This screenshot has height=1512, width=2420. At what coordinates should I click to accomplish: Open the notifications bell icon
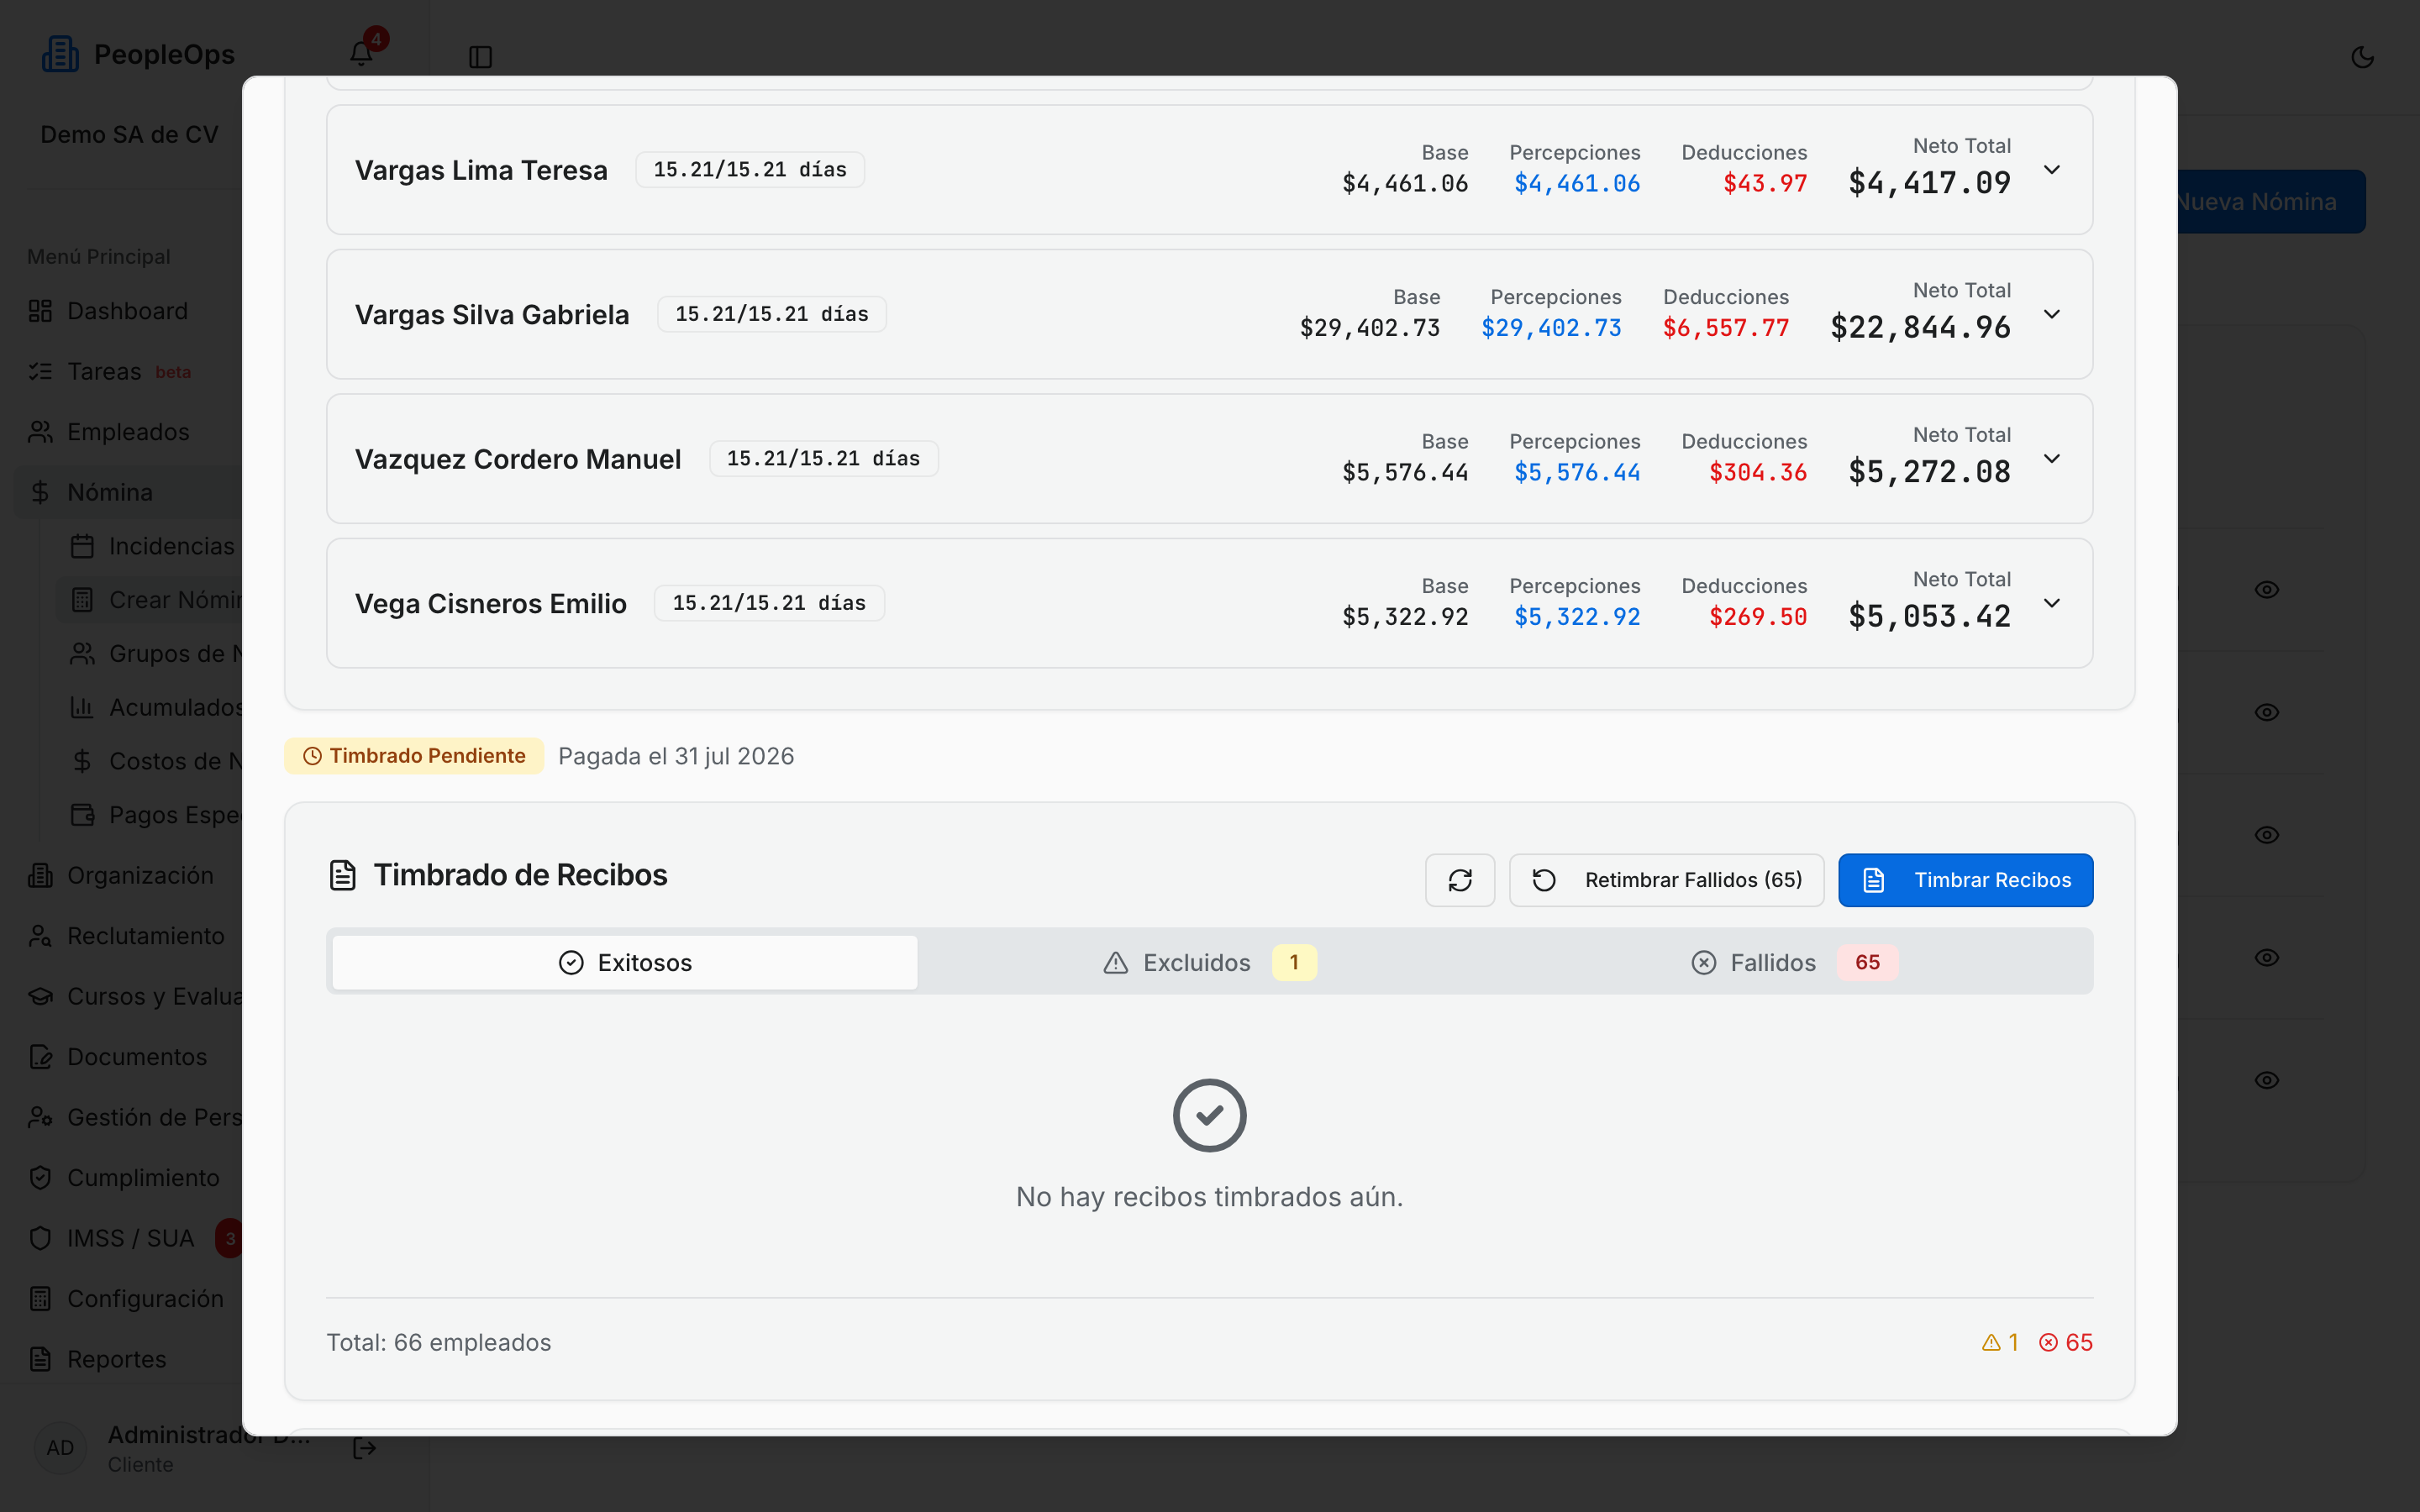pos(361,54)
